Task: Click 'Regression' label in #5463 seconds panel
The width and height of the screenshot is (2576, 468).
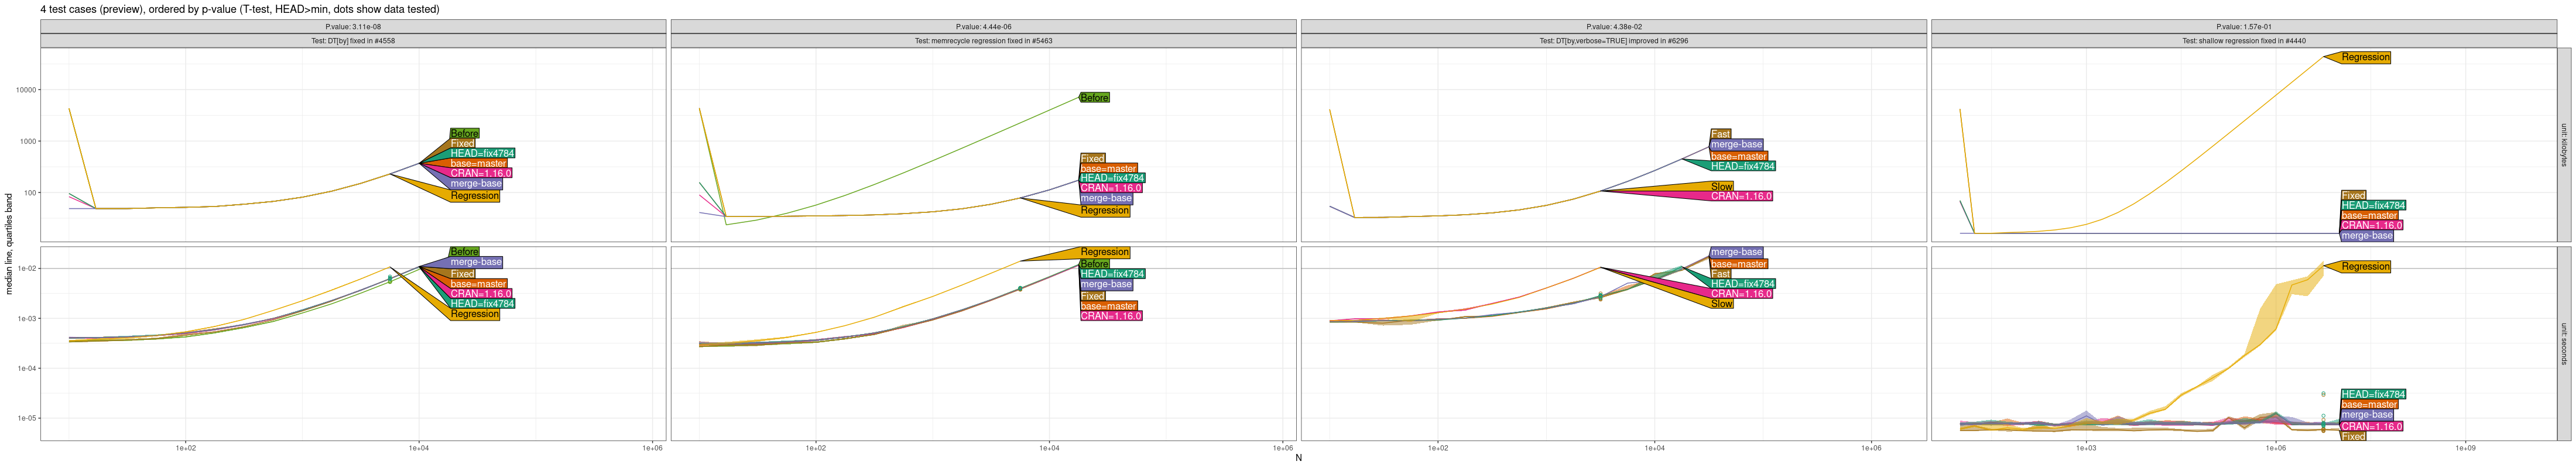Action: click(x=1105, y=252)
